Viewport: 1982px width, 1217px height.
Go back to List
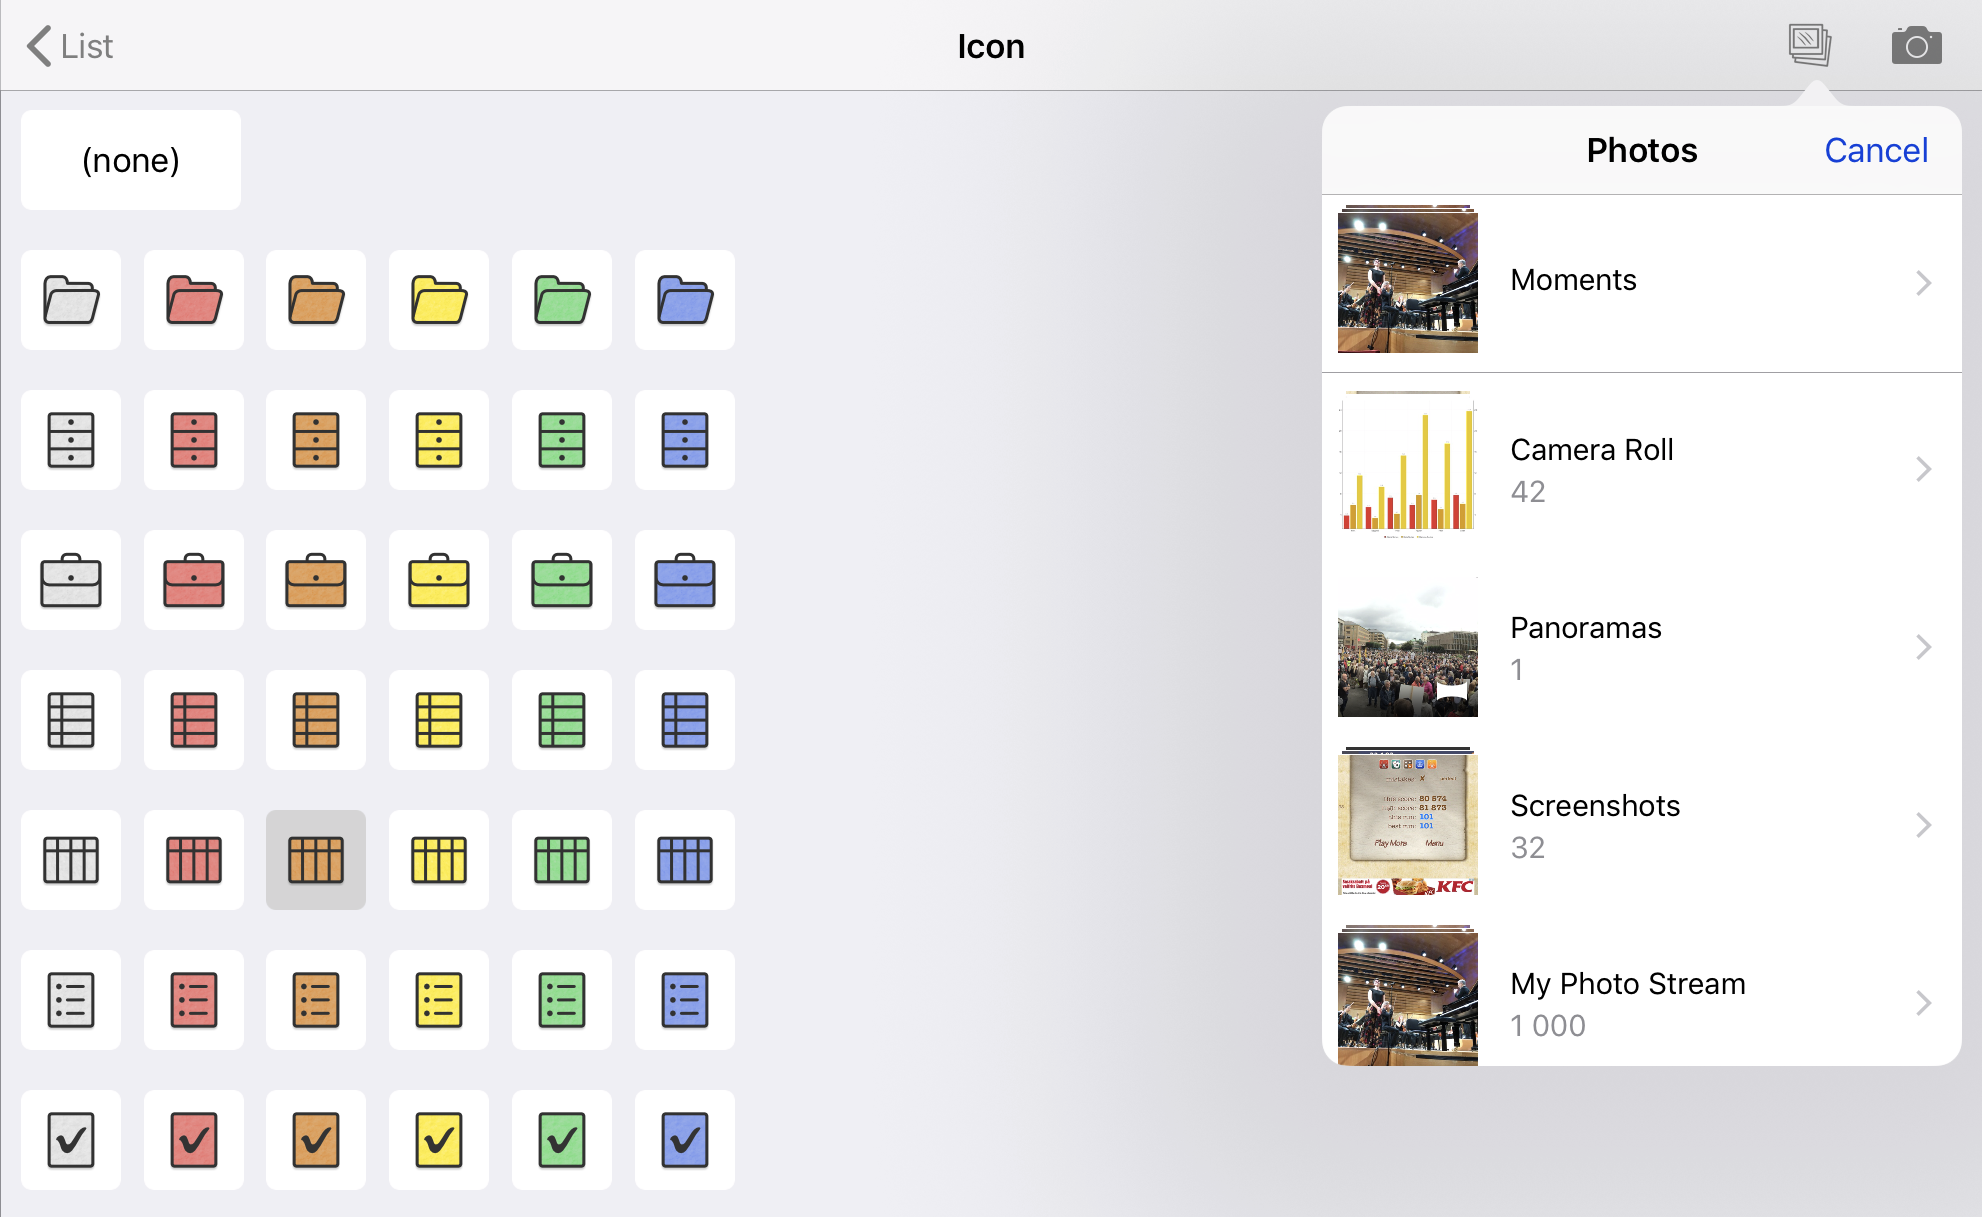click(70, 46)
